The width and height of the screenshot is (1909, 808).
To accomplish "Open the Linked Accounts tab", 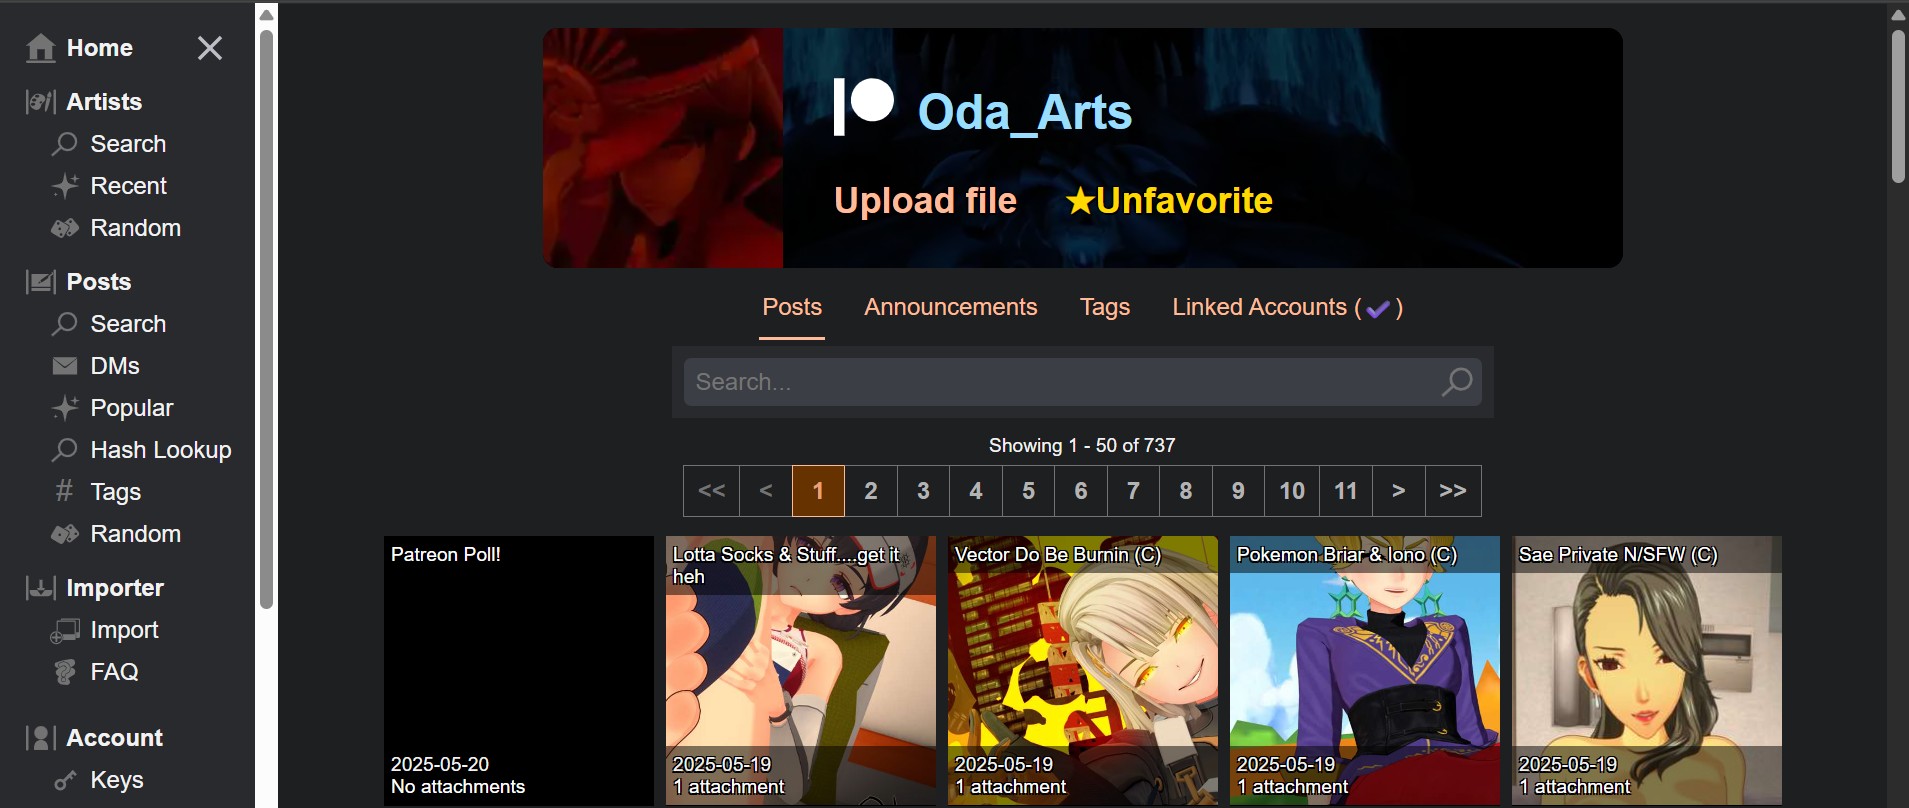I will pos(1287,307).
